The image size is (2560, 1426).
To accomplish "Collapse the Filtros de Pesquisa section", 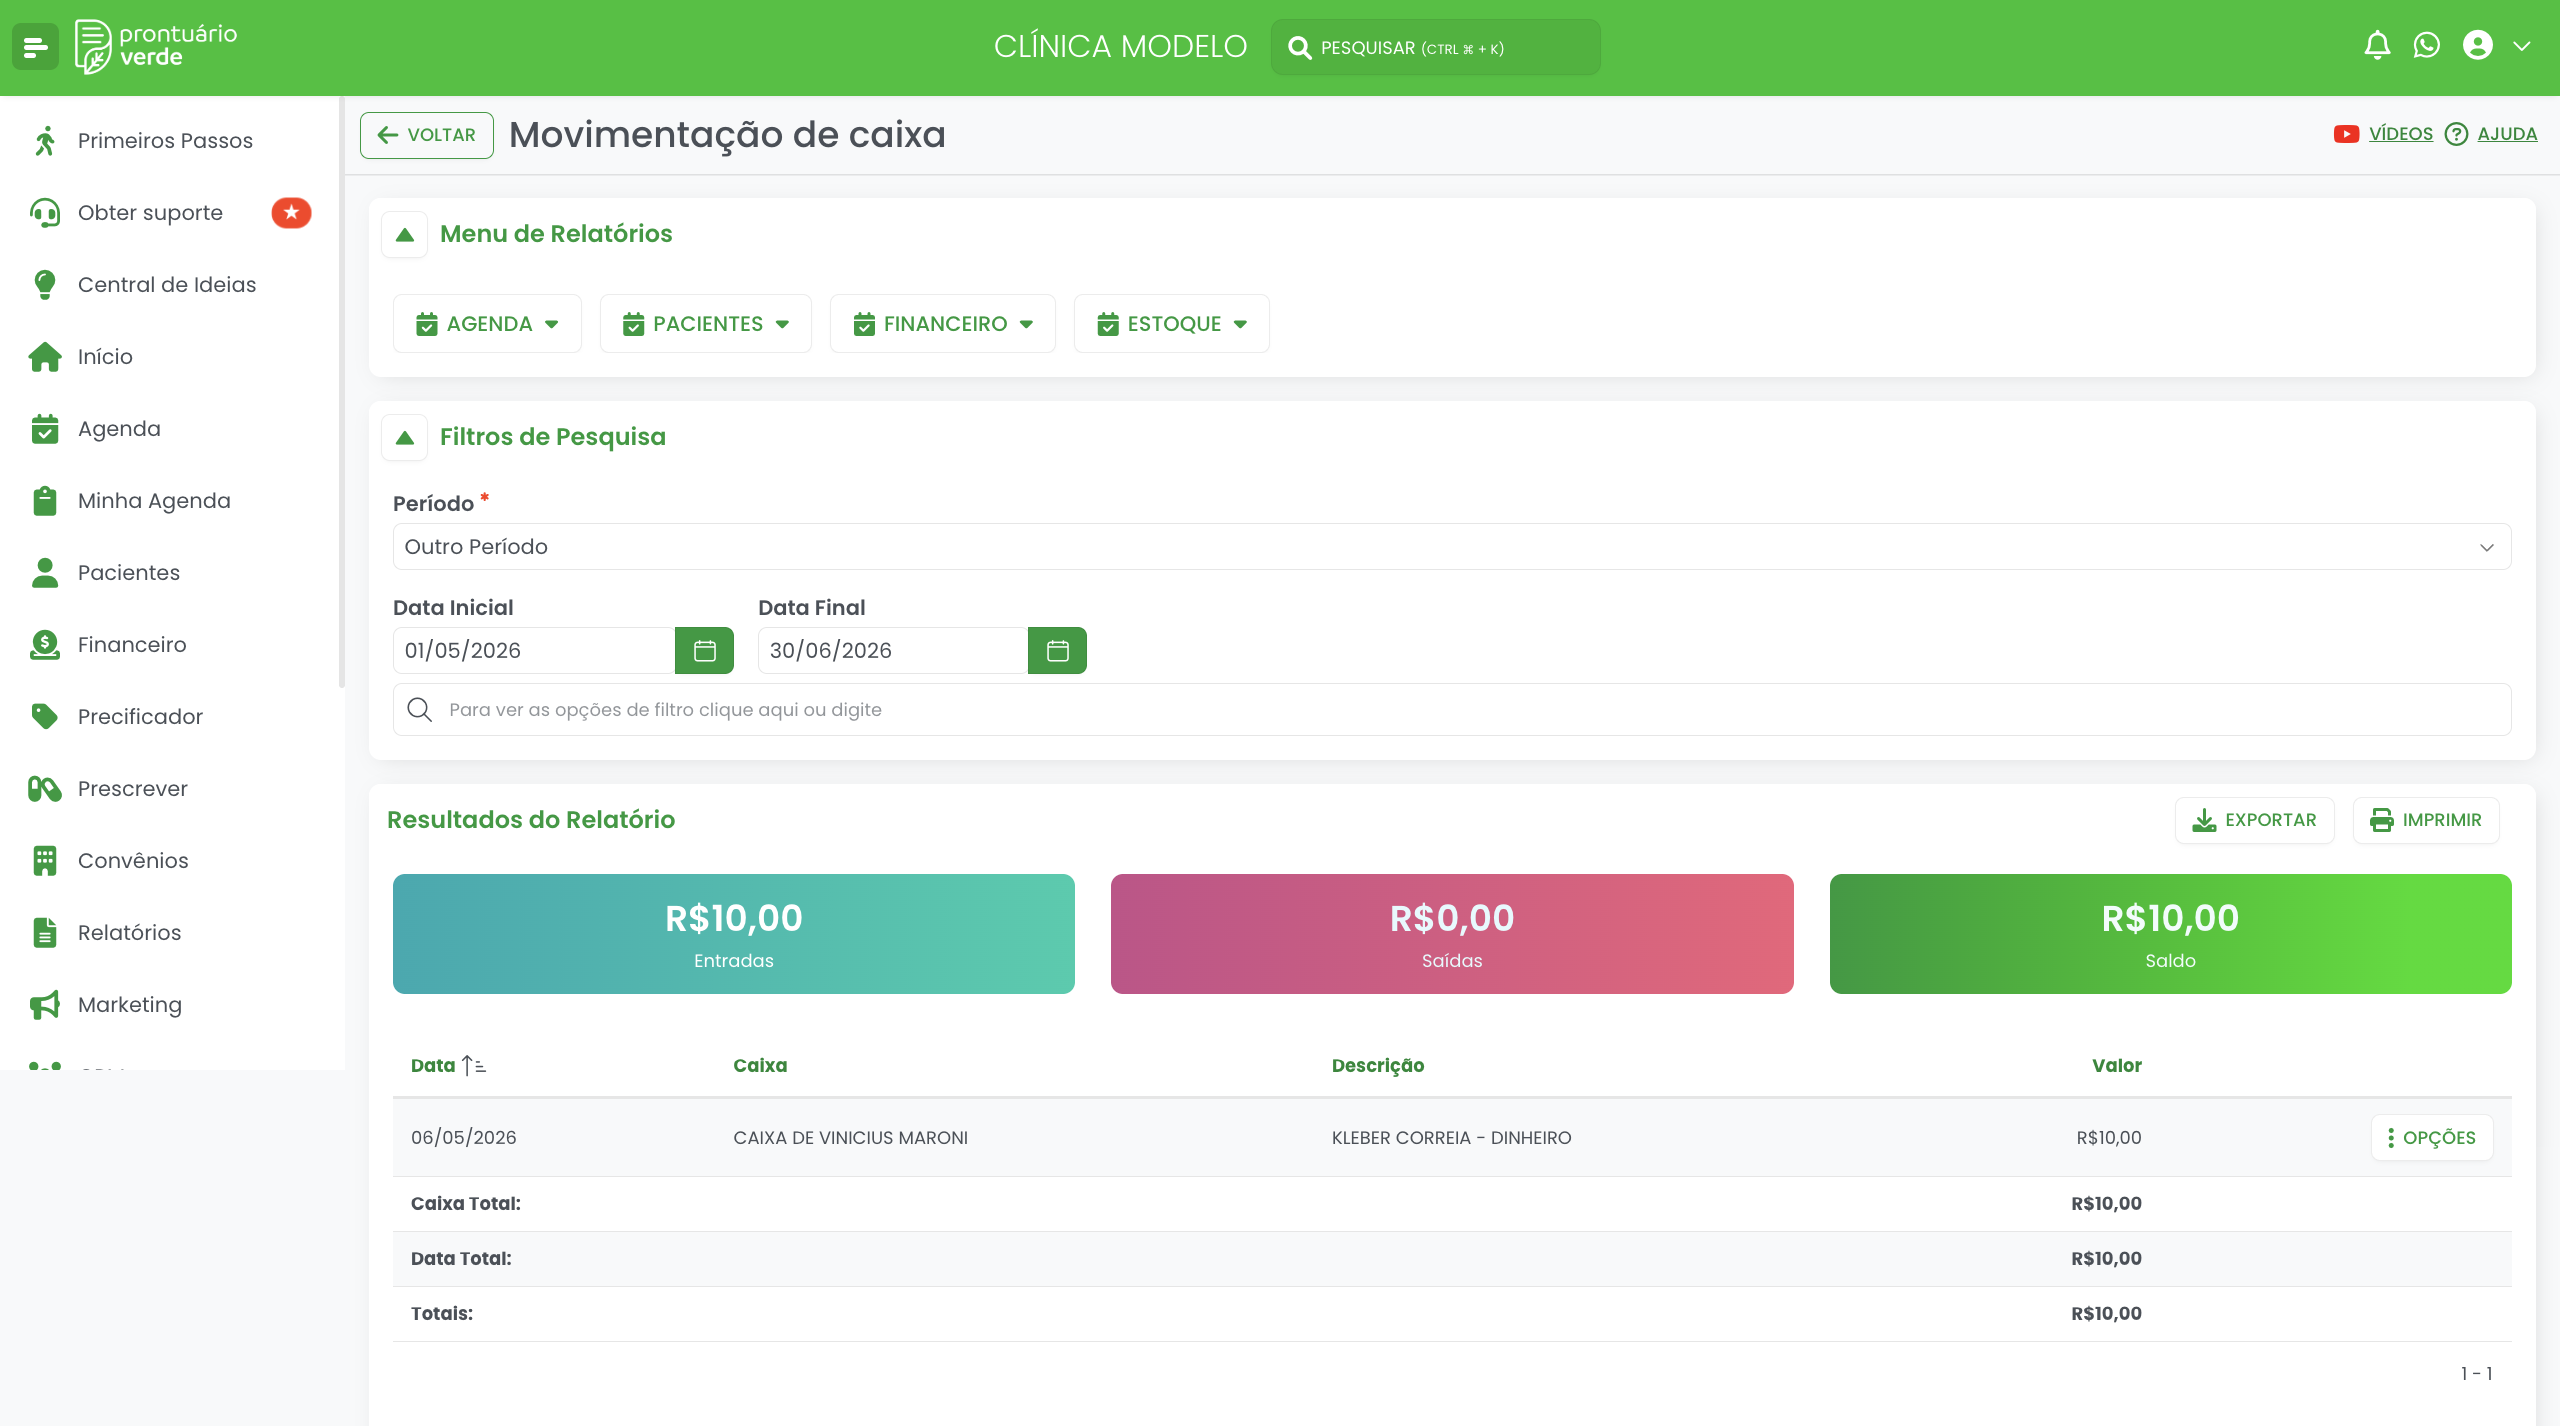I will [405, 438].
